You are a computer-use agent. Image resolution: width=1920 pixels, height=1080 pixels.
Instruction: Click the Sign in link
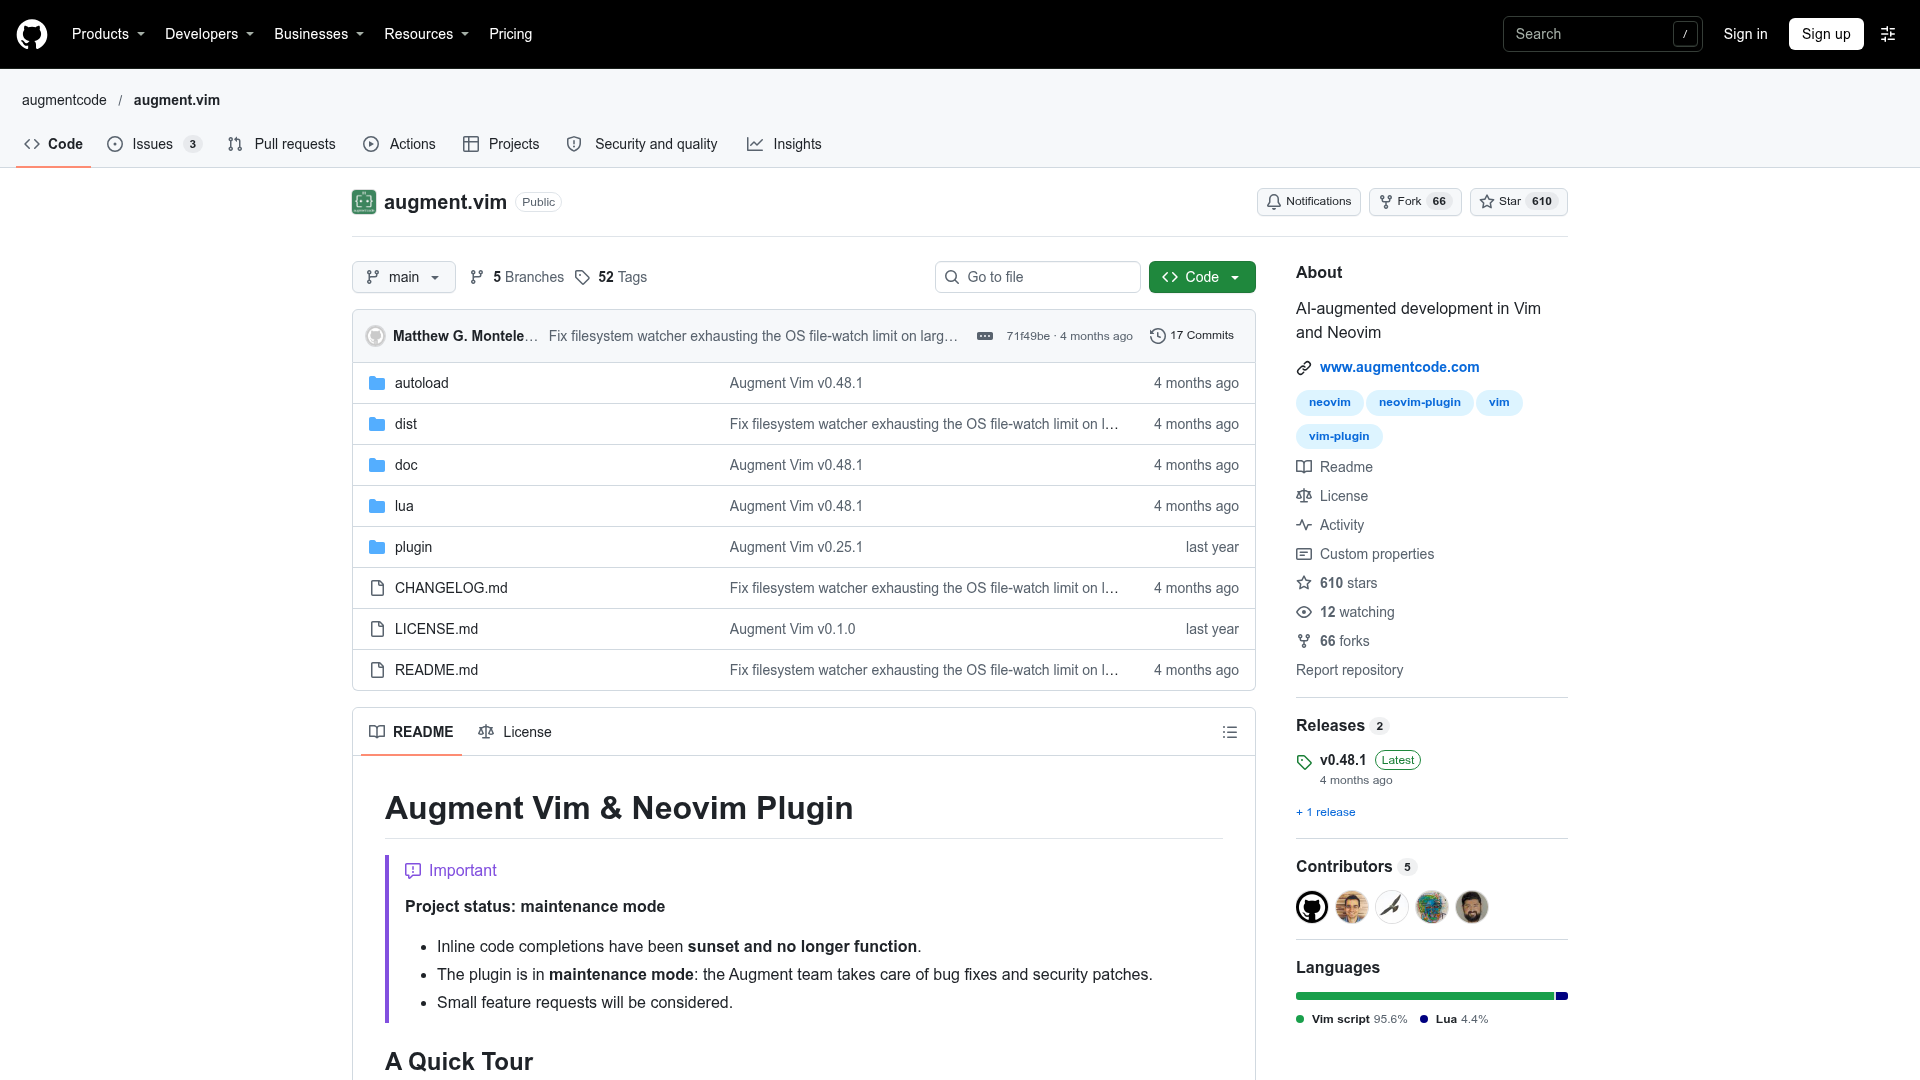1745,34
